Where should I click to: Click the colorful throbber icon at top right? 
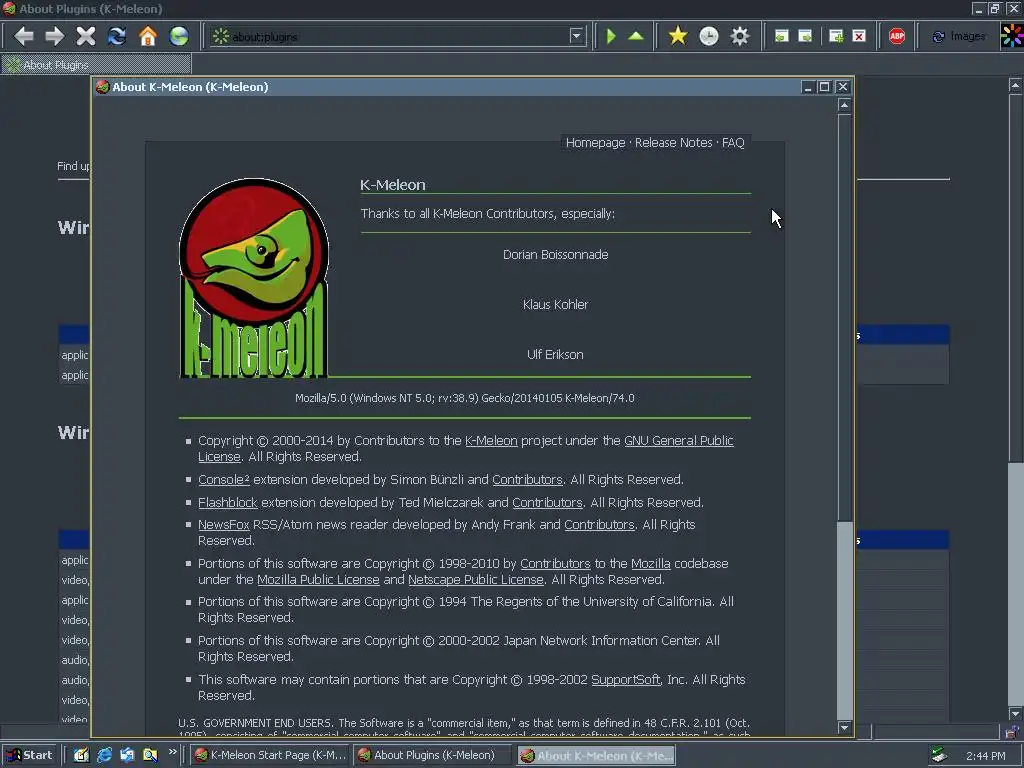pos(1012,36)
